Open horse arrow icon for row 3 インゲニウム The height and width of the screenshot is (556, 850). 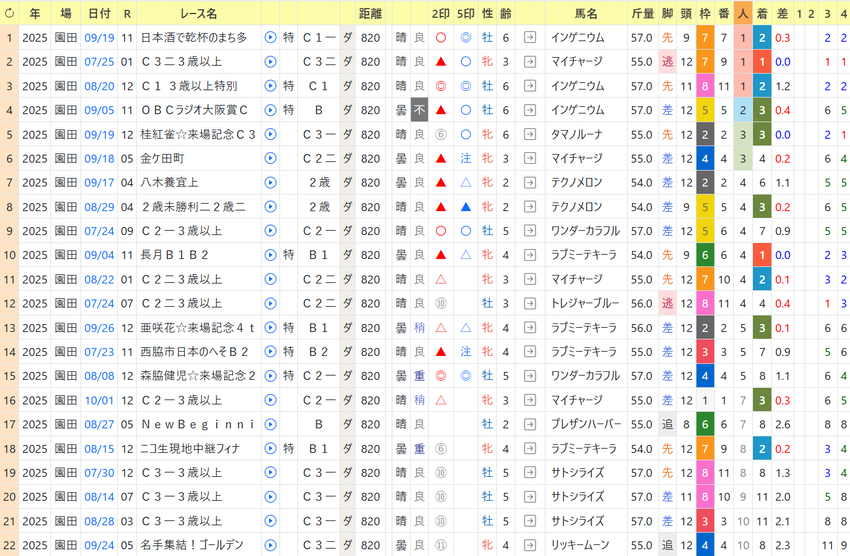(x=530, y=86)
